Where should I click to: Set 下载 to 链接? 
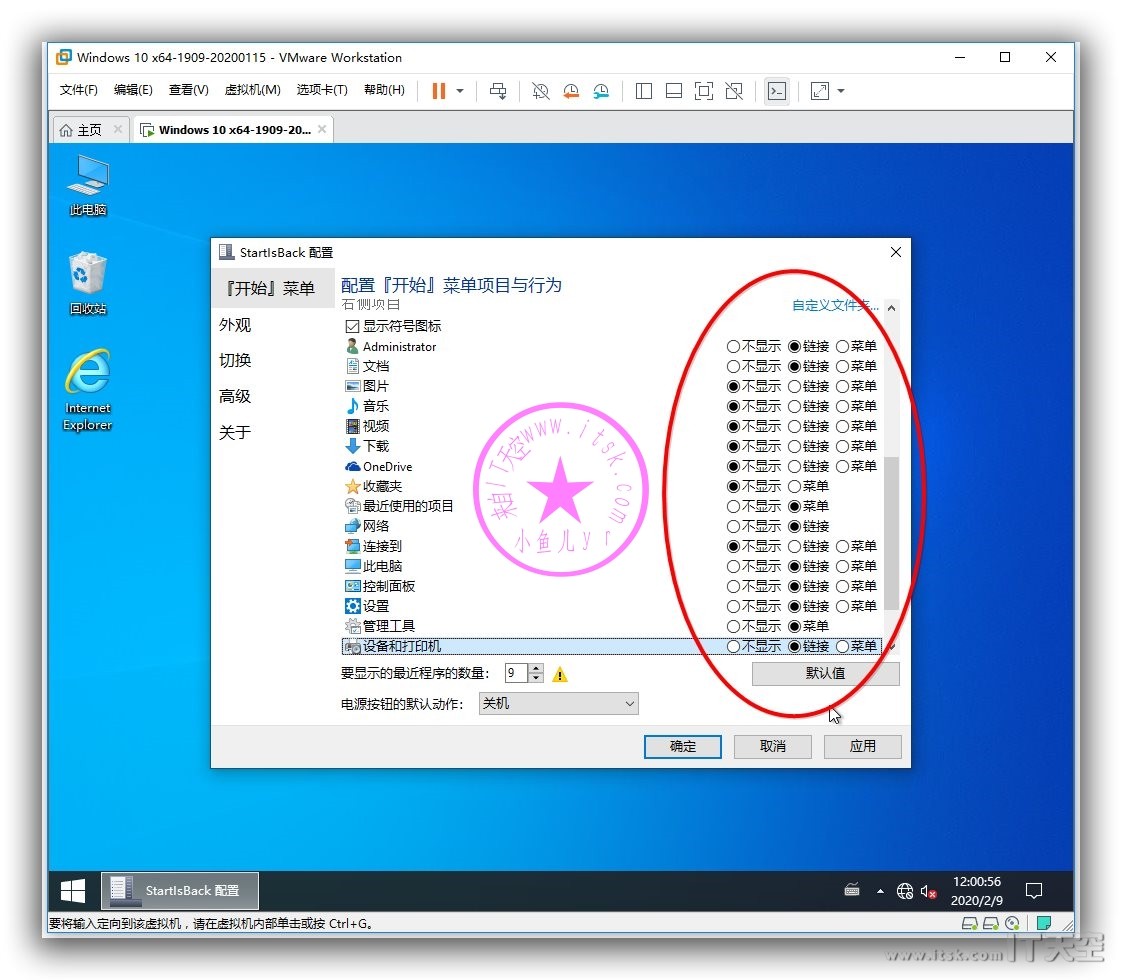coord(794,446)
